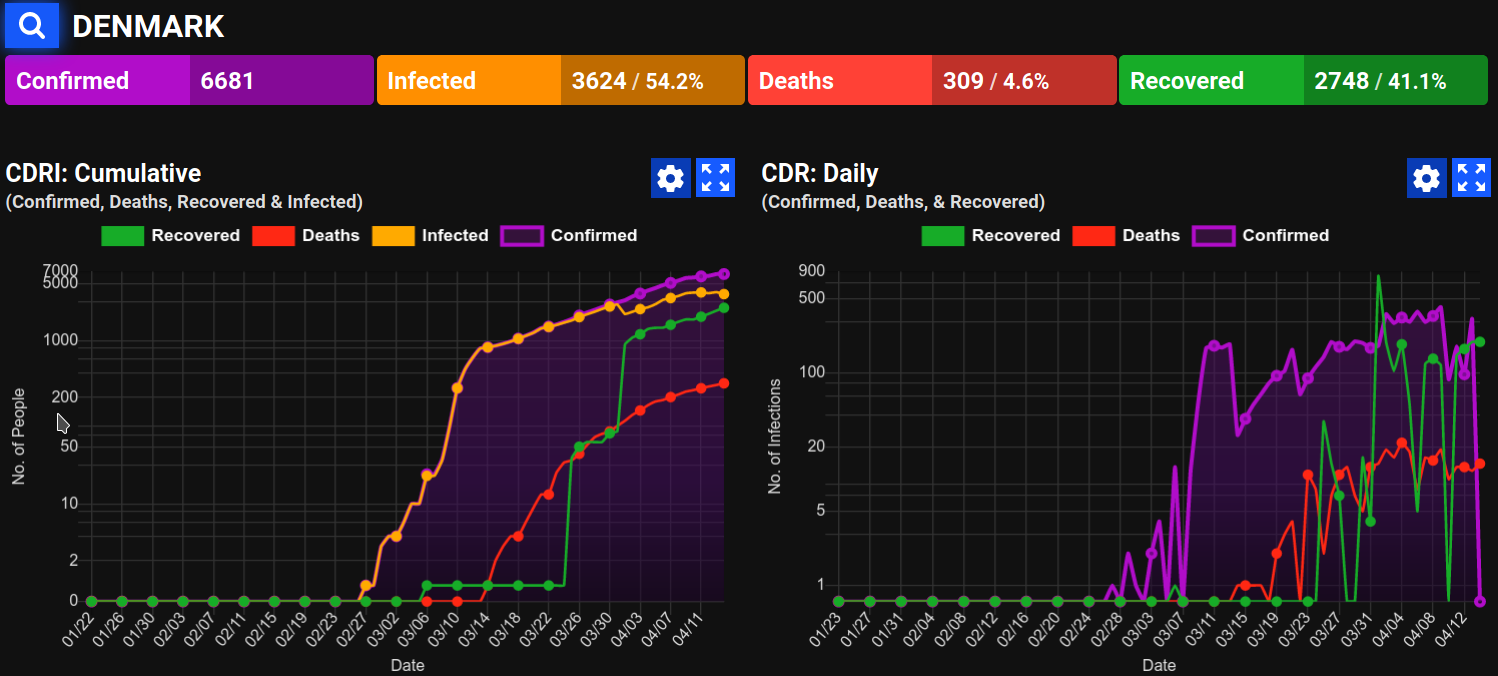Click the No. of Infections axis label

775,437
